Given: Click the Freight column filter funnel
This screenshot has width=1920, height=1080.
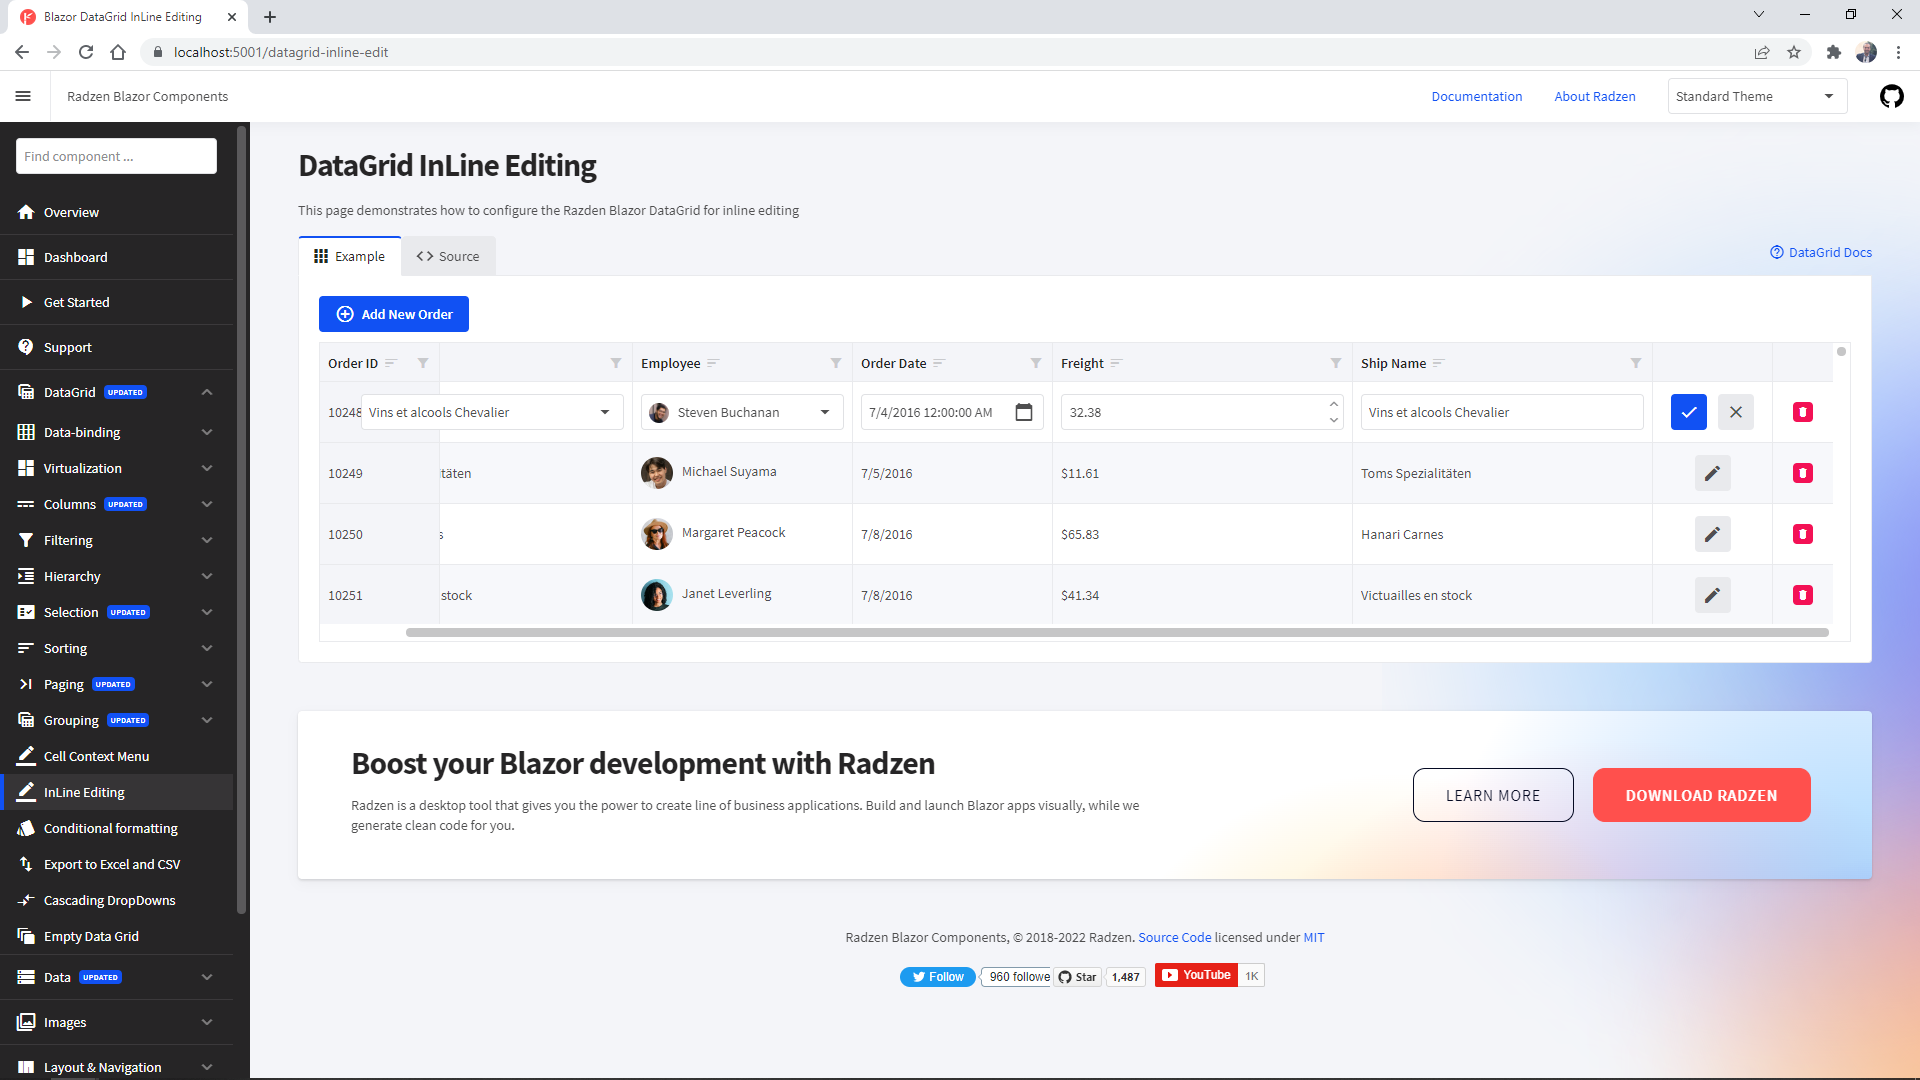Looking at the screenshot, I should [x=1335, y=363].
